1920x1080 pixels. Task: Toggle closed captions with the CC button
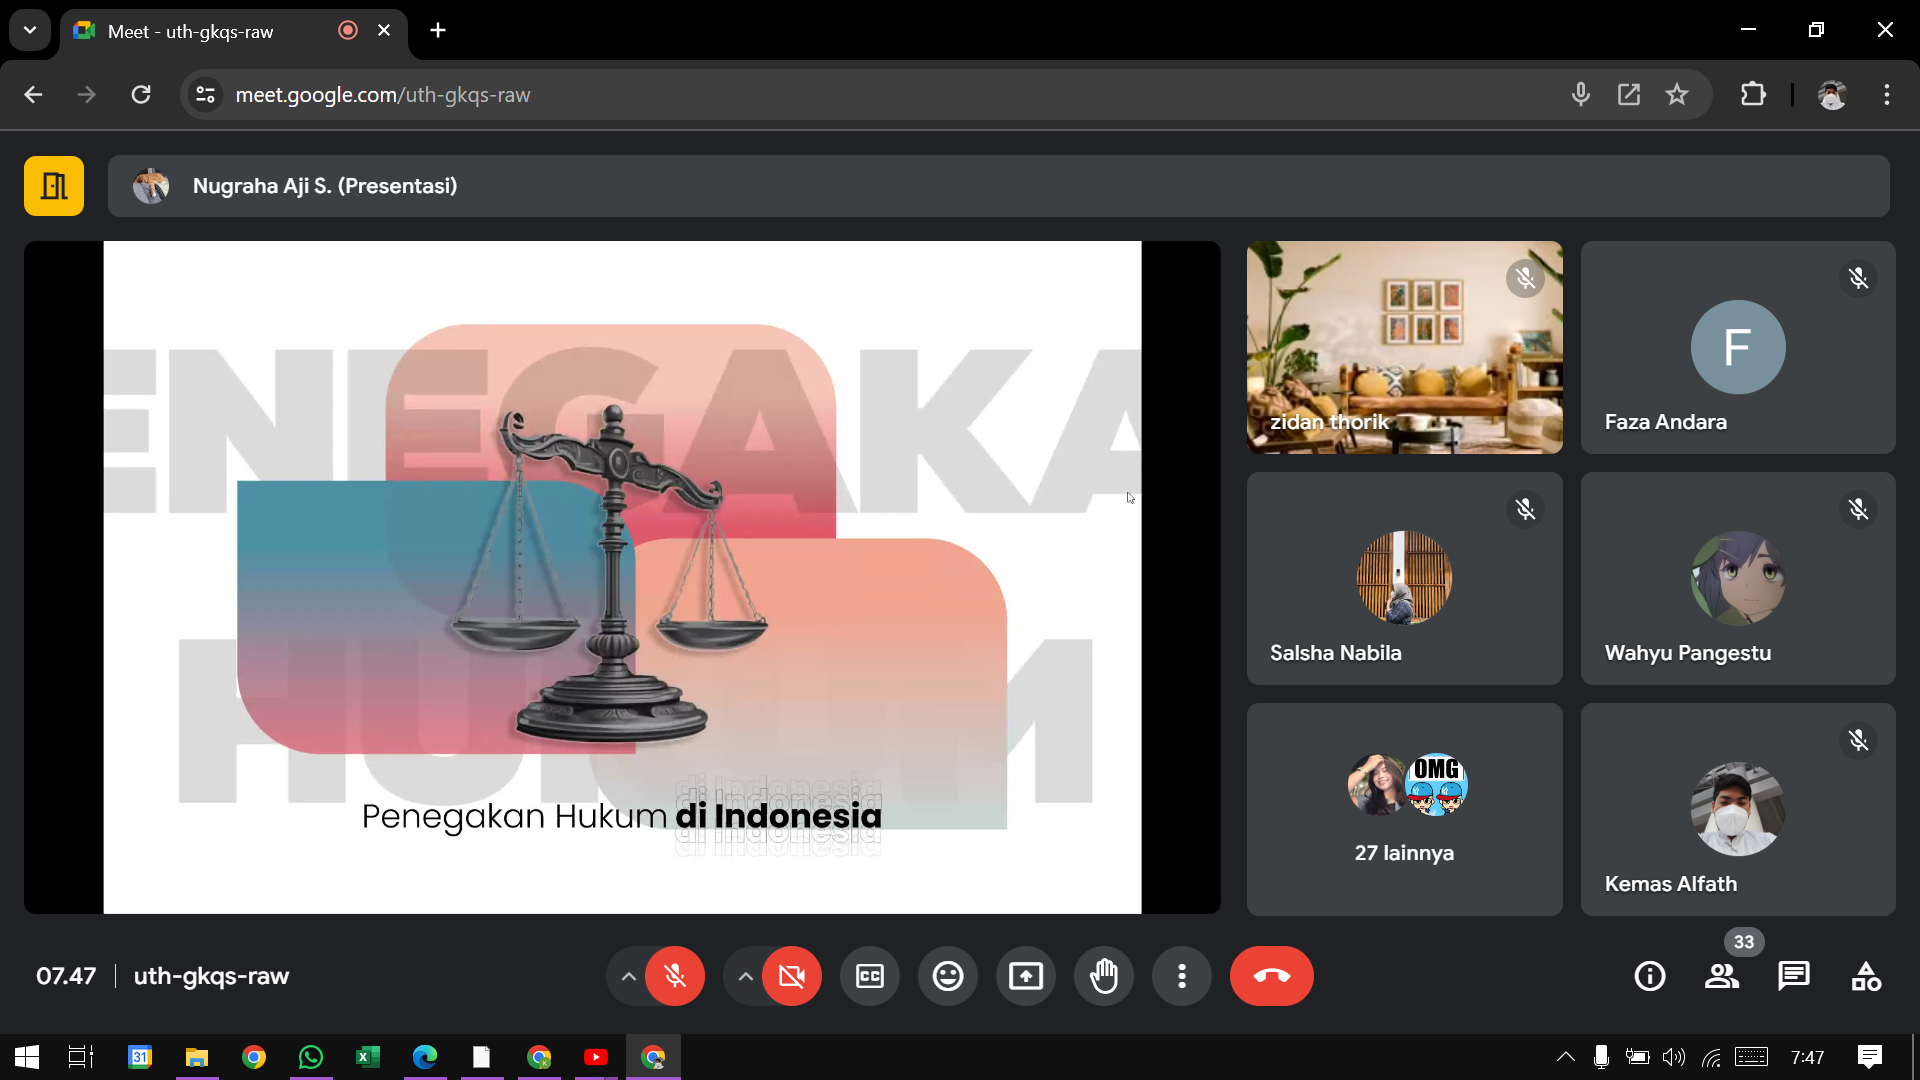[x=869, y=976]
